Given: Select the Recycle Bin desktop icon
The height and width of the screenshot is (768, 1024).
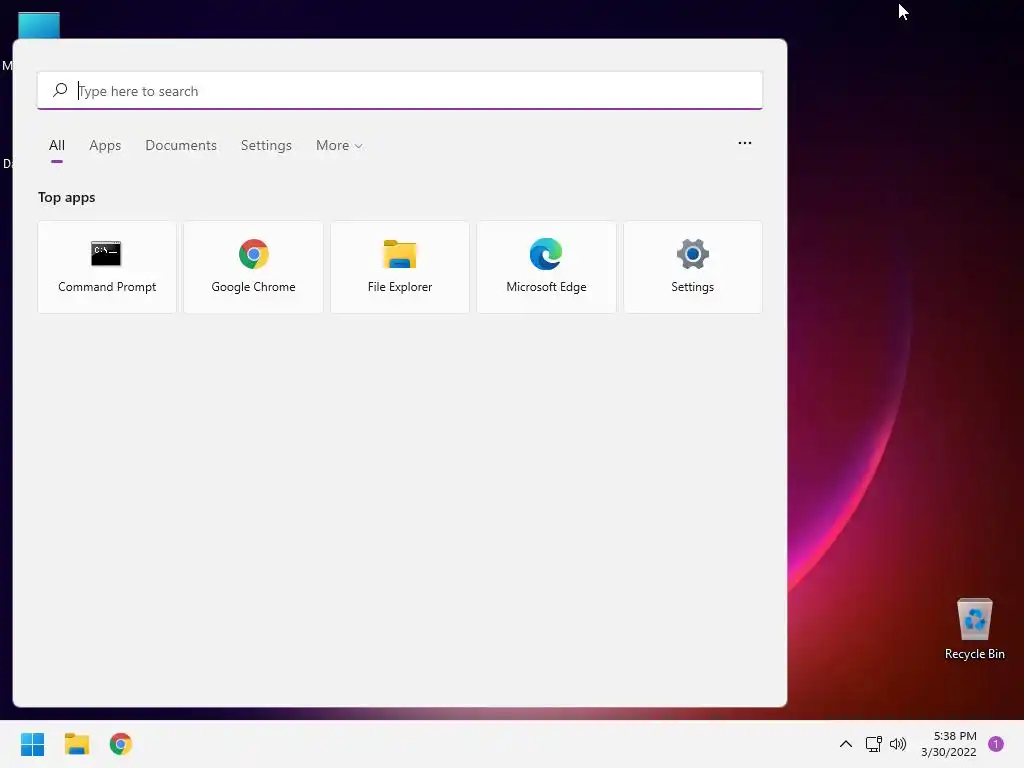Looking at the screenshot, I should pos(974,630).
